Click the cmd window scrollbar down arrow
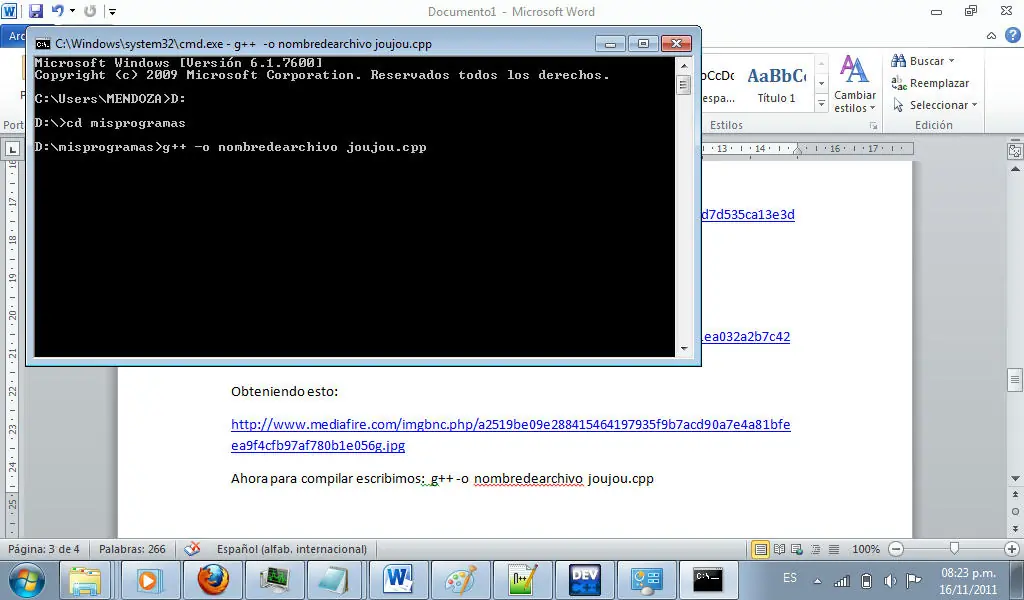The height and width of the screenshot is (600, 1024). tap(684, 349)
